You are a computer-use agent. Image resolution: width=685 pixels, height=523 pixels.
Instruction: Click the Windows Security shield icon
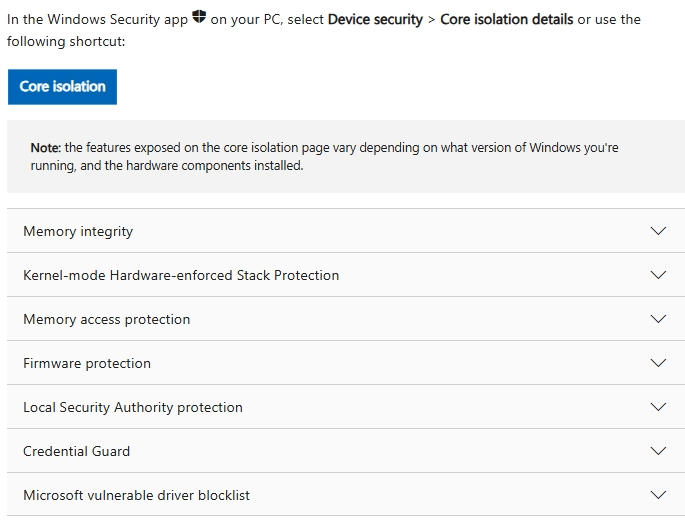coord(199,18)
